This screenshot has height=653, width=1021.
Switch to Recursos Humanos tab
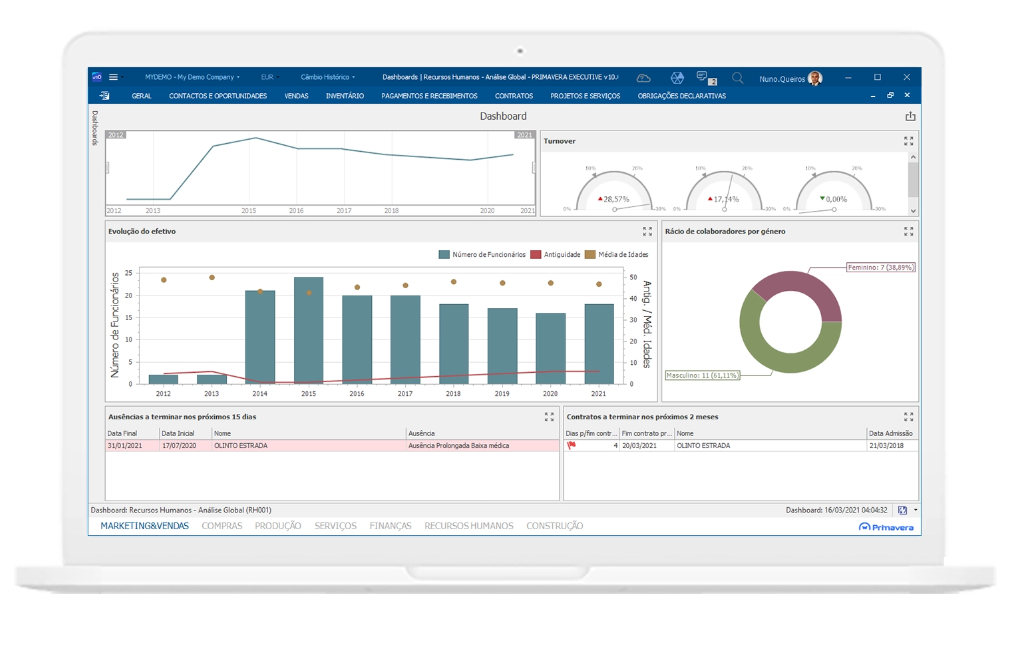tap(468, 526)
